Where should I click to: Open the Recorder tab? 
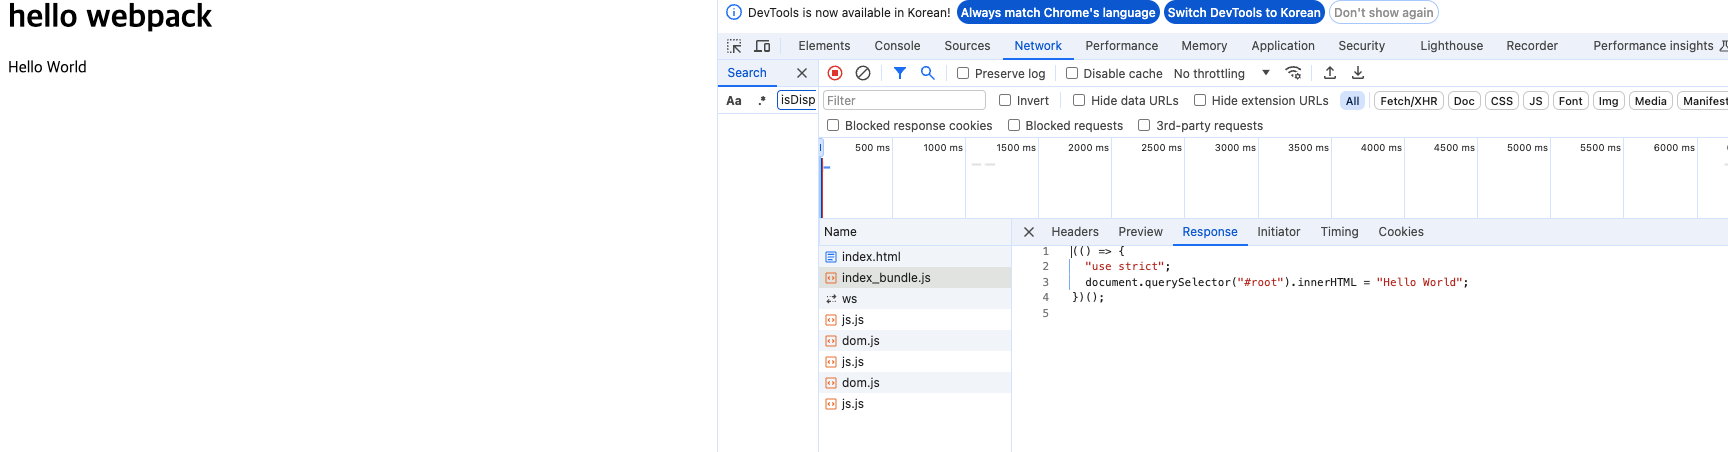point(1532,46)
